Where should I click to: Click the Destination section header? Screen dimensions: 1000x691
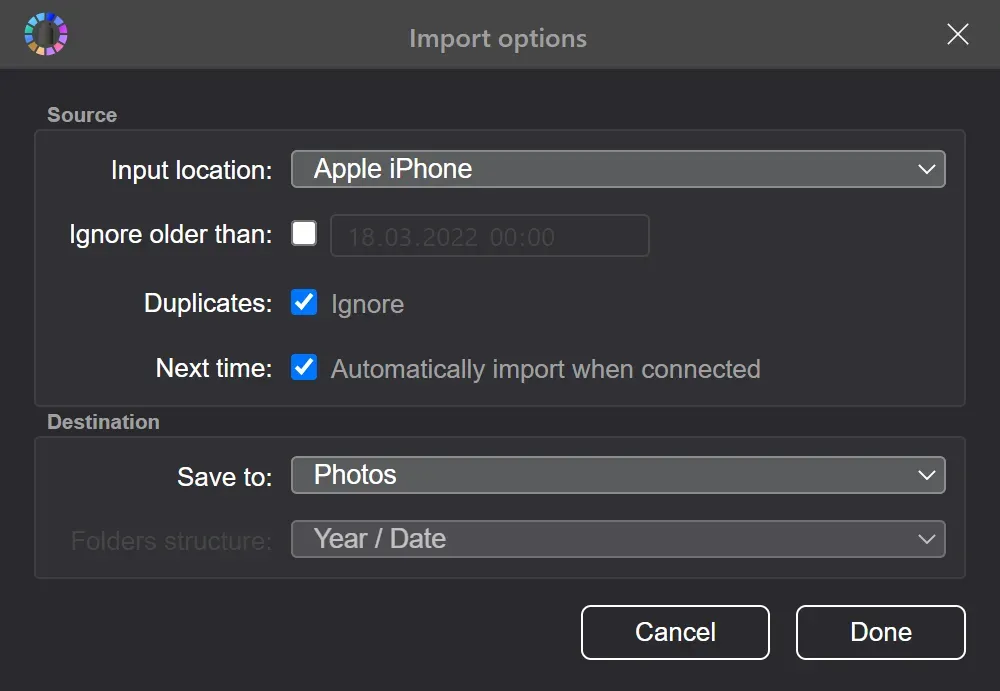[x=103, y=422]
